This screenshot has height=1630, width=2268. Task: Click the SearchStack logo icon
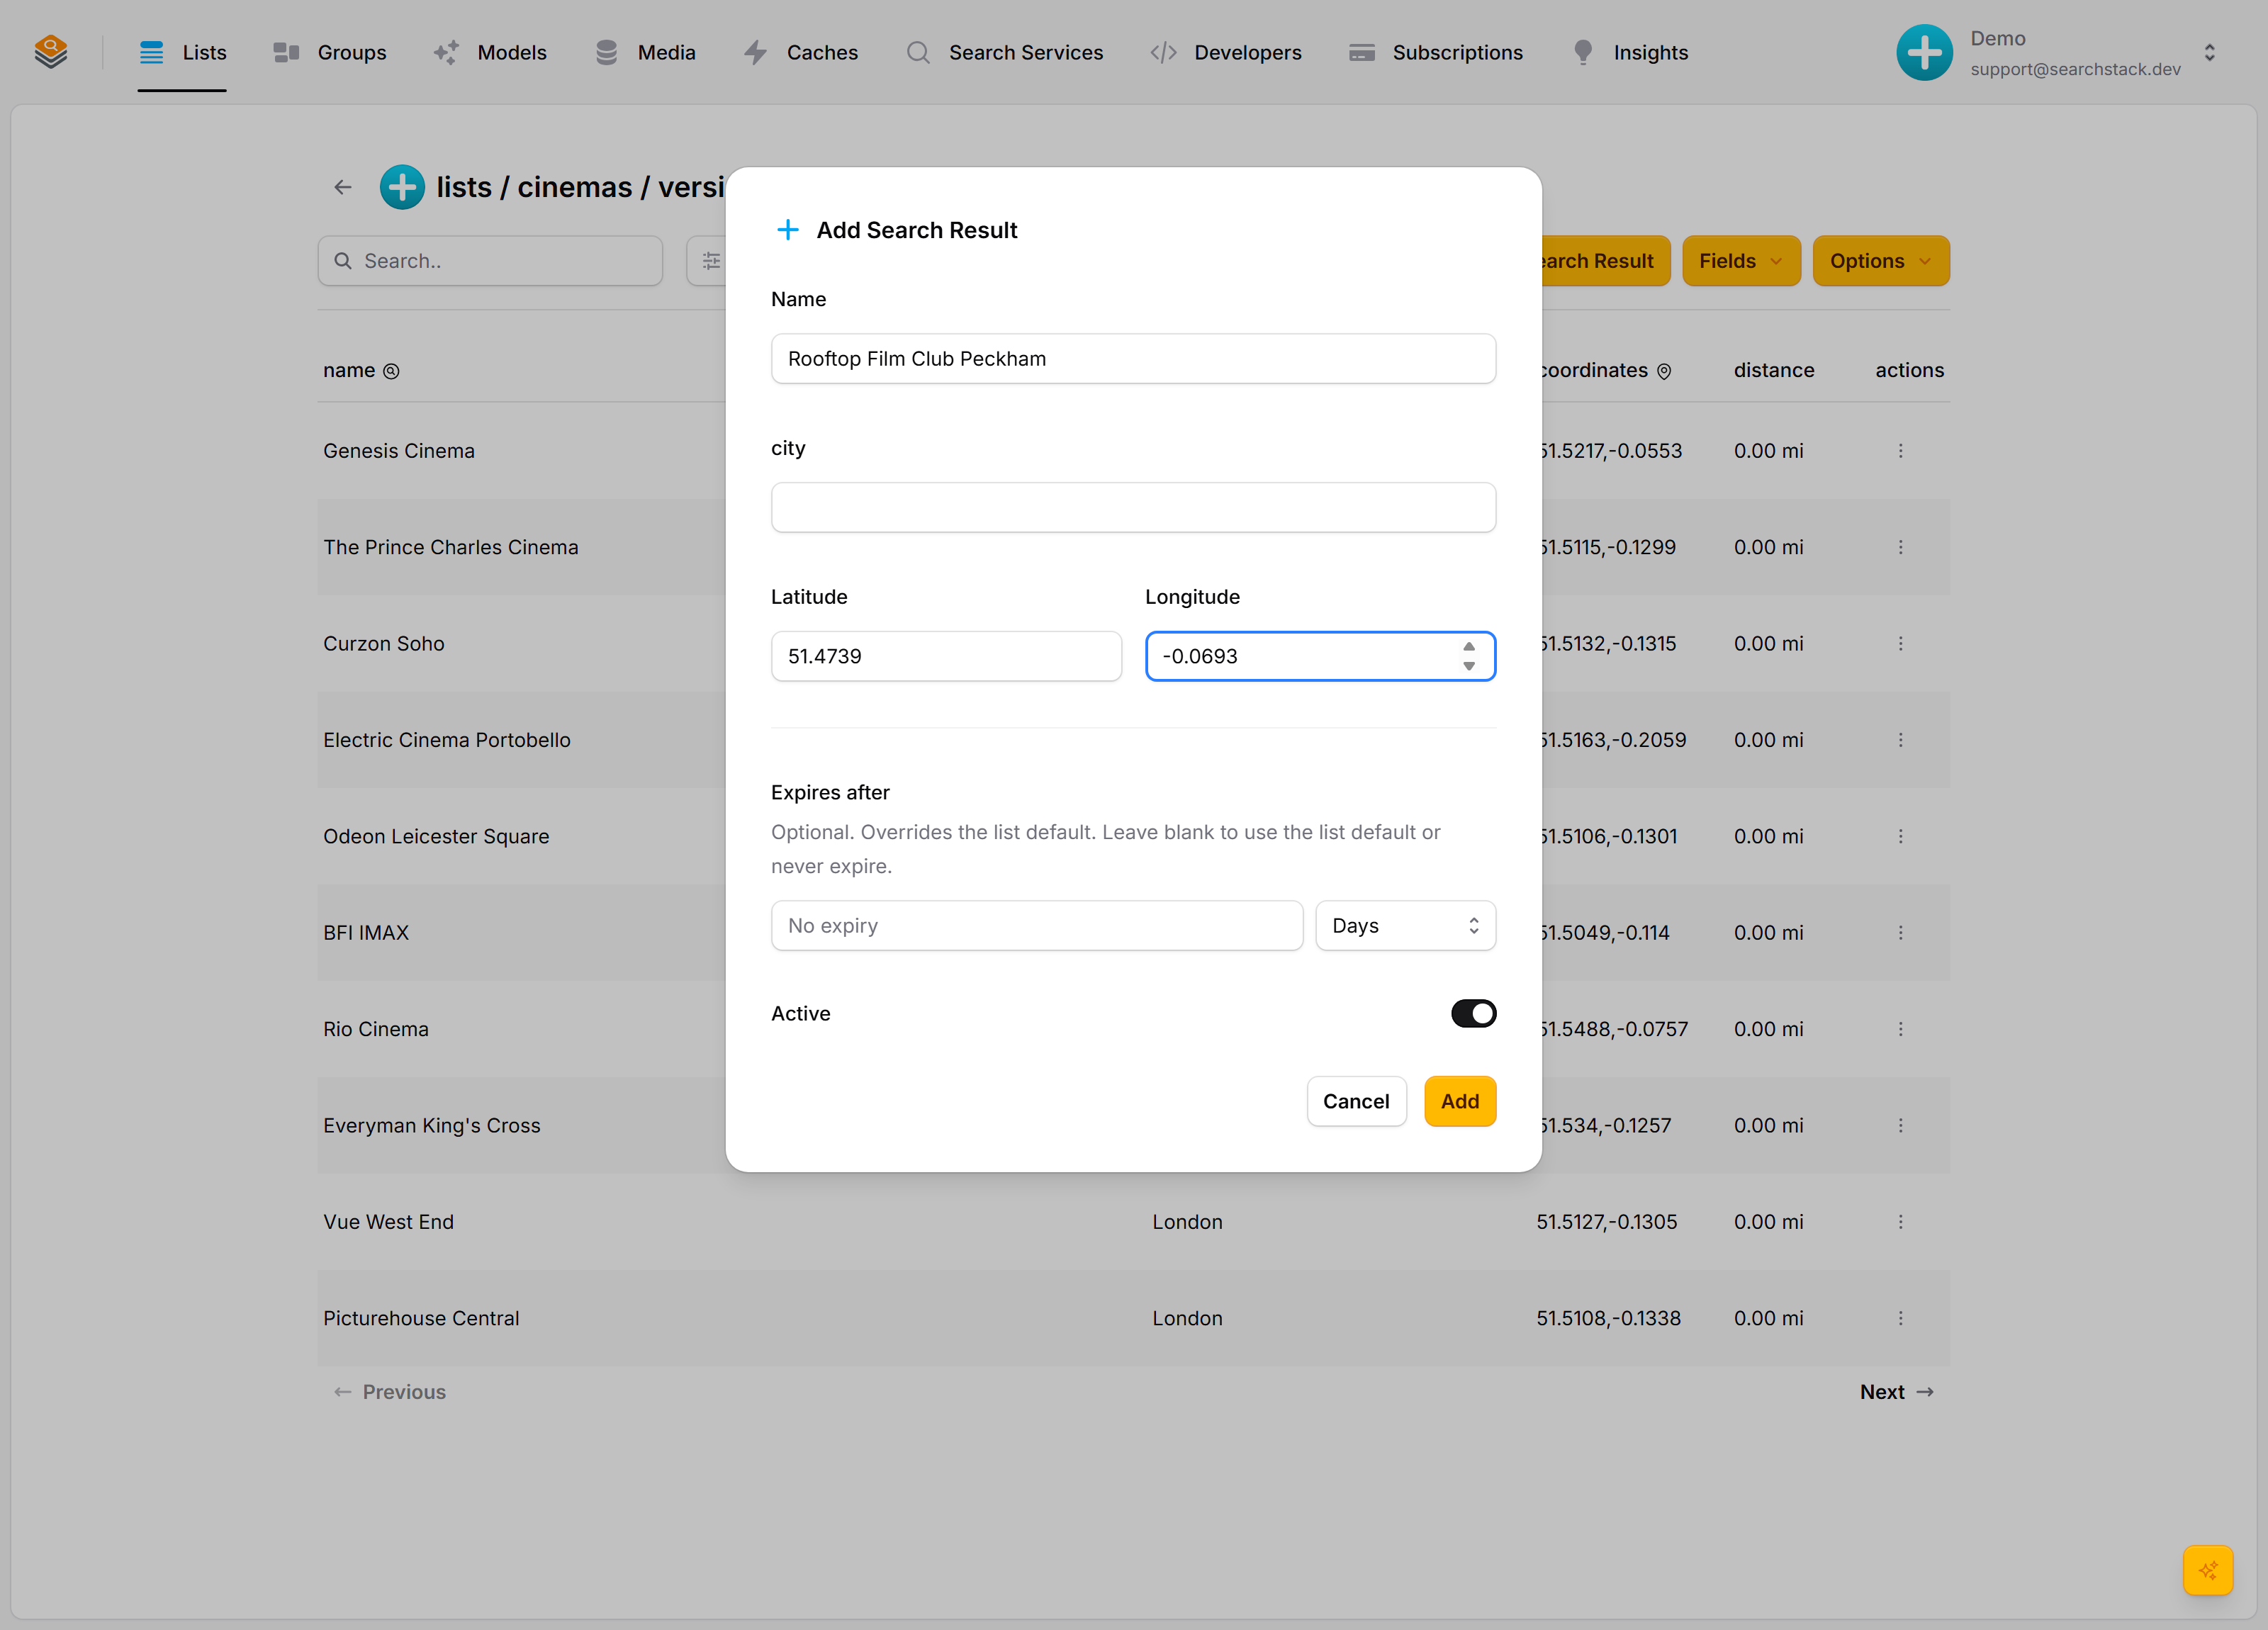coord(51,52)
